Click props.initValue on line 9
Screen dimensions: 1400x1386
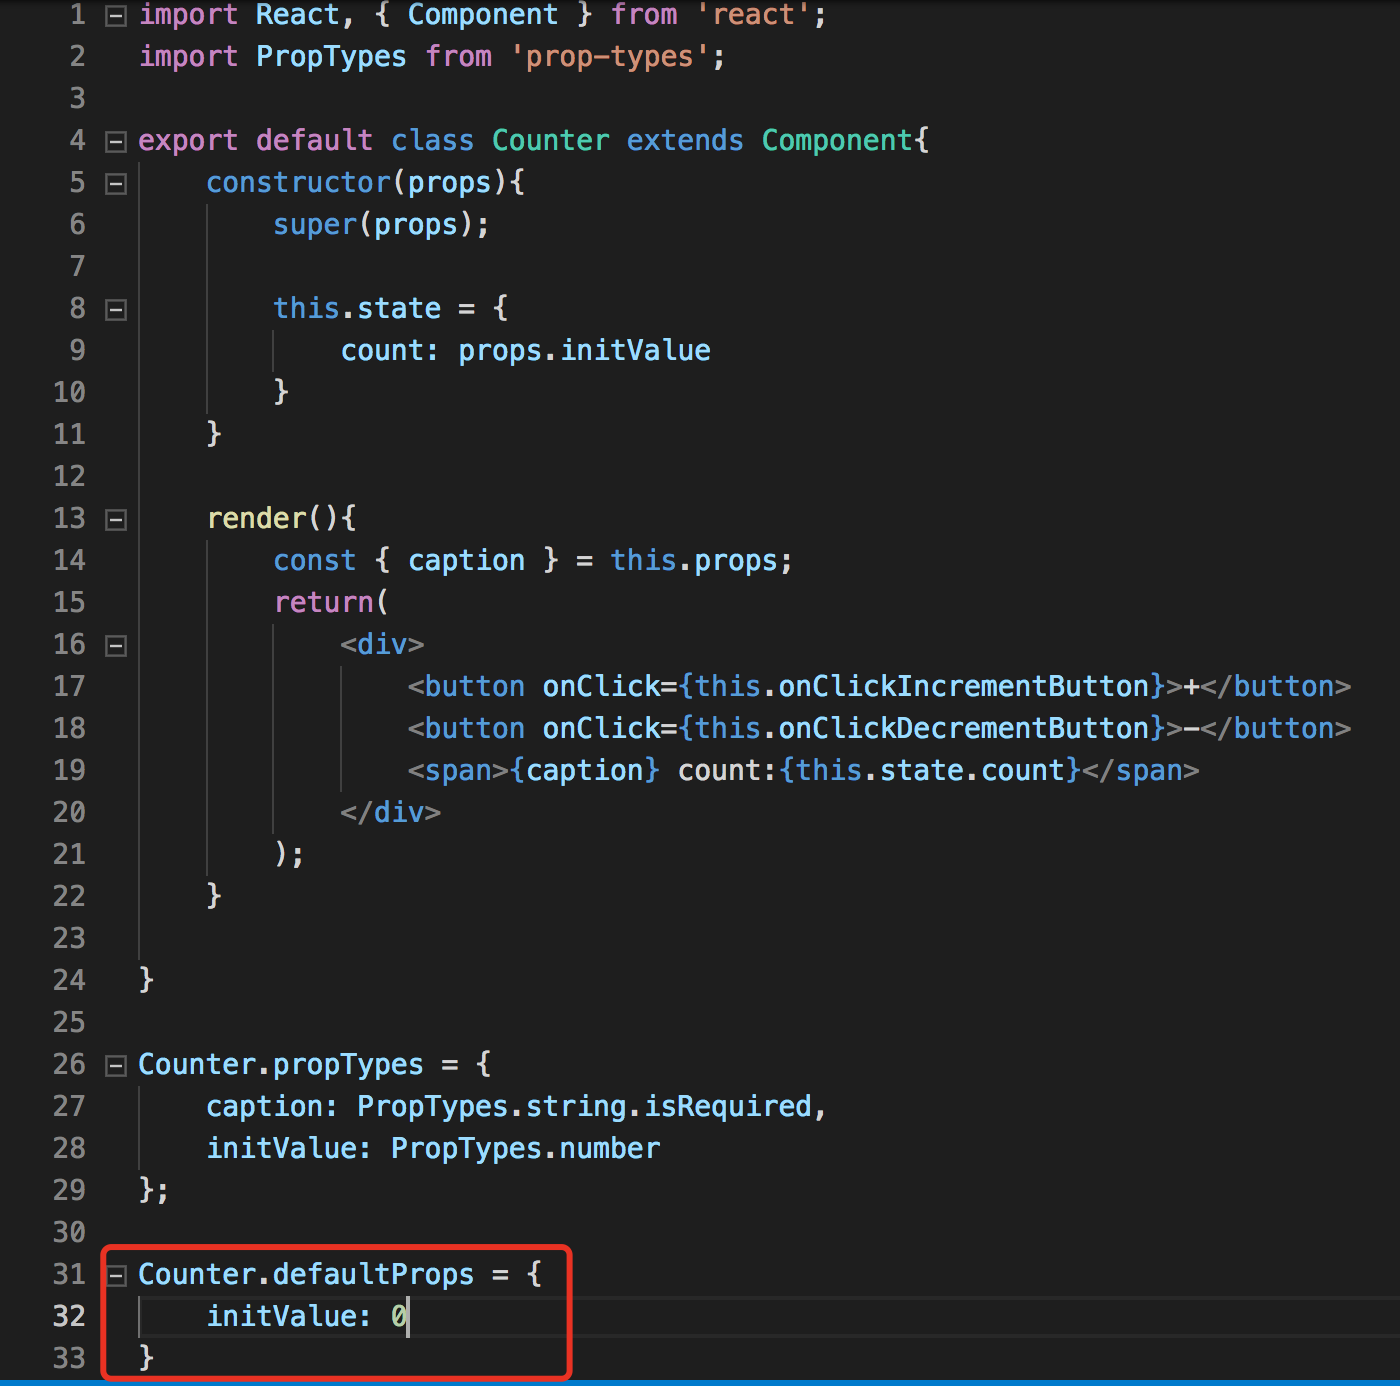pos(584,350)
